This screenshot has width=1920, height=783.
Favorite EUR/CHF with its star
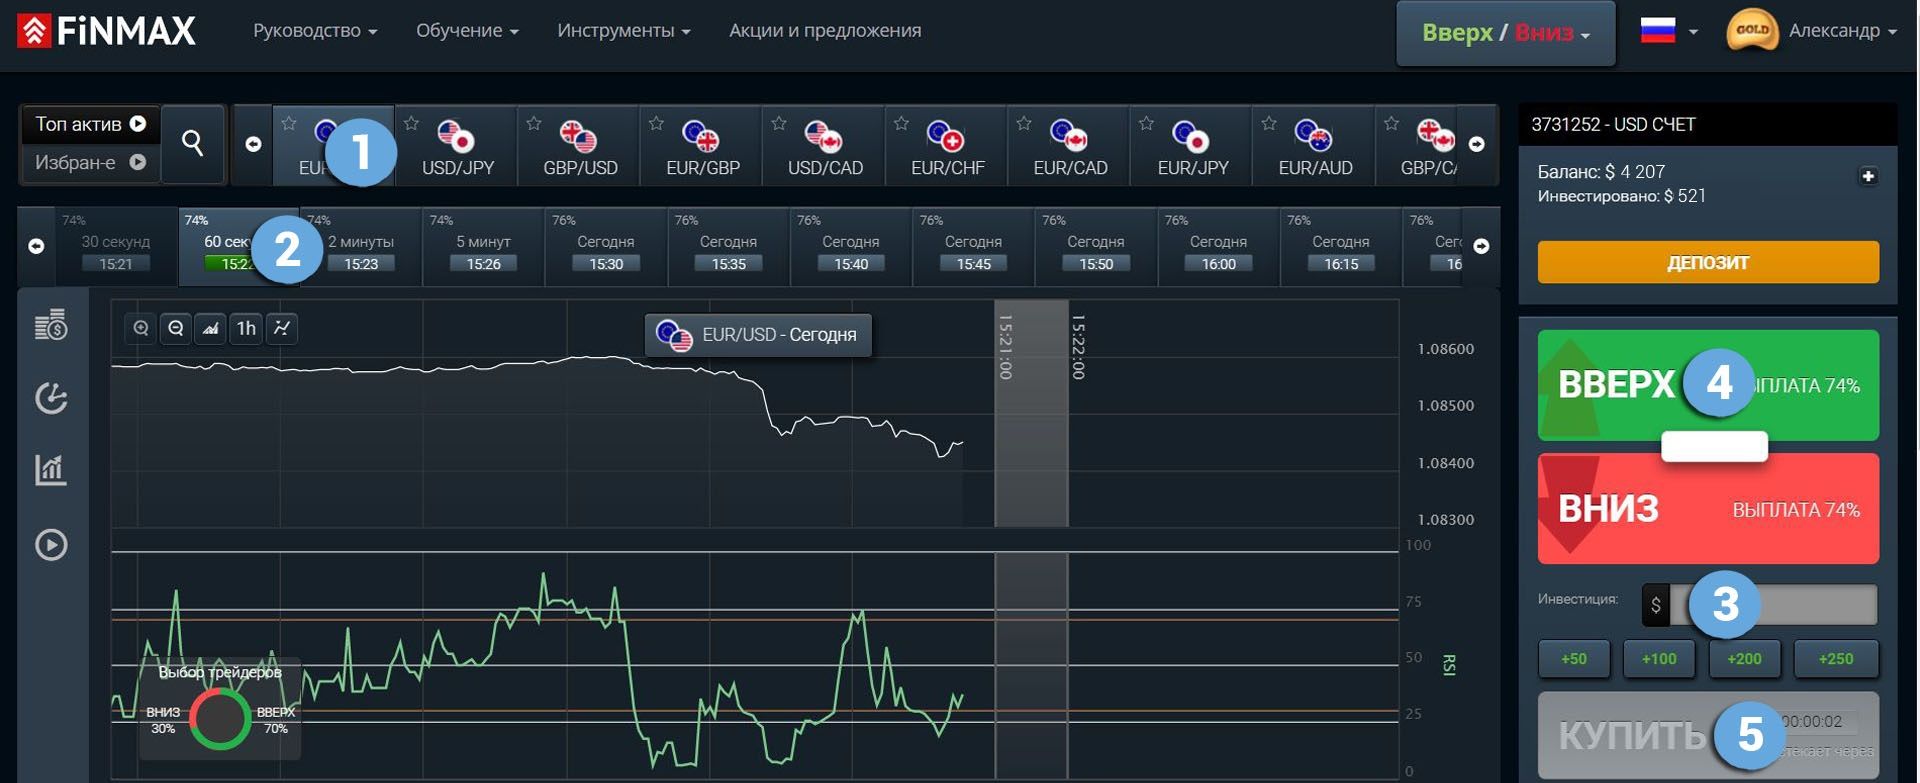click(x=901, y=123)
